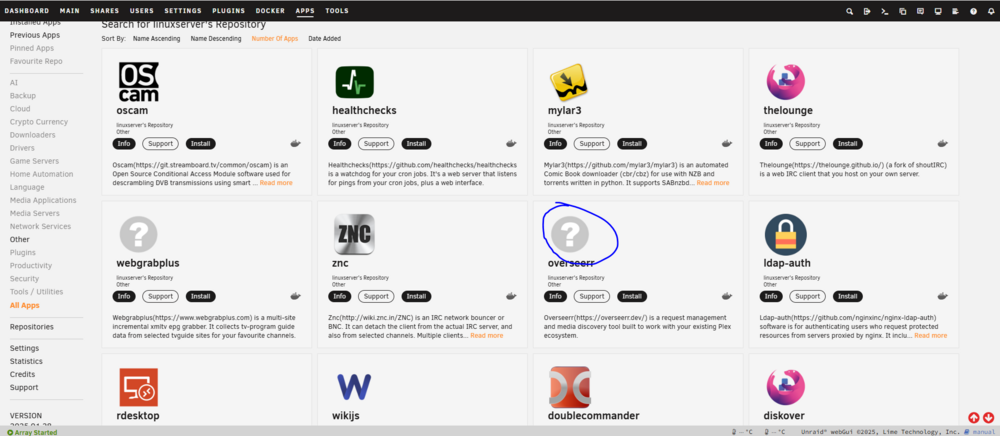Click the oscam app logo
The width and height of the screenshot is (1000, 436).
tap(138, 82)
